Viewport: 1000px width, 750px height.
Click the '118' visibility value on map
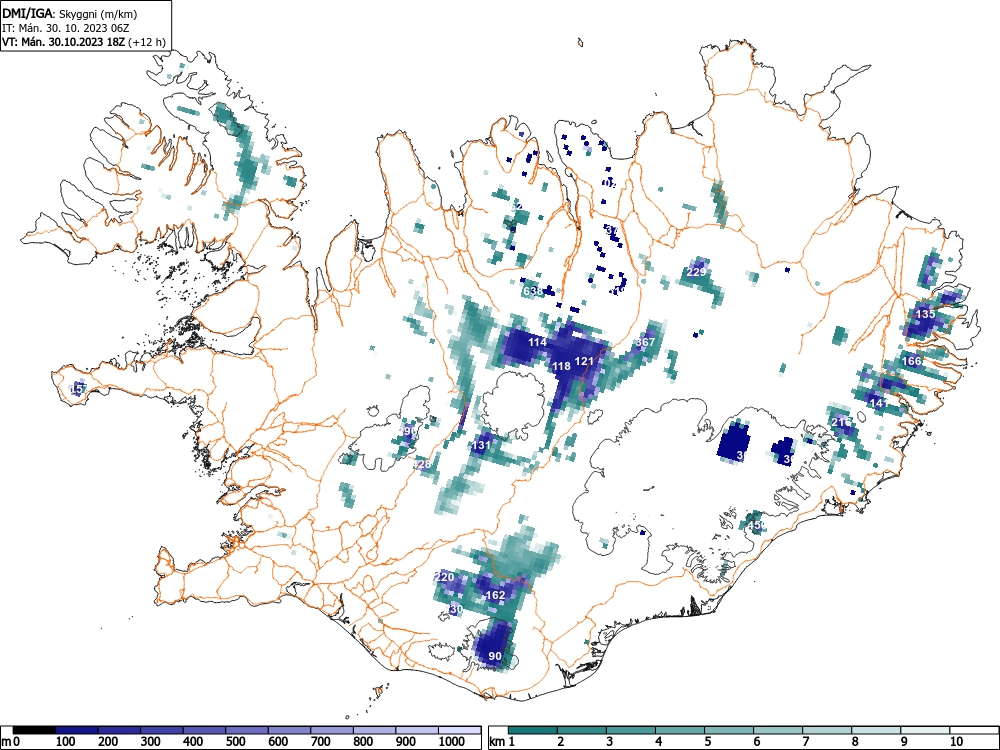[x=561, y=366]
